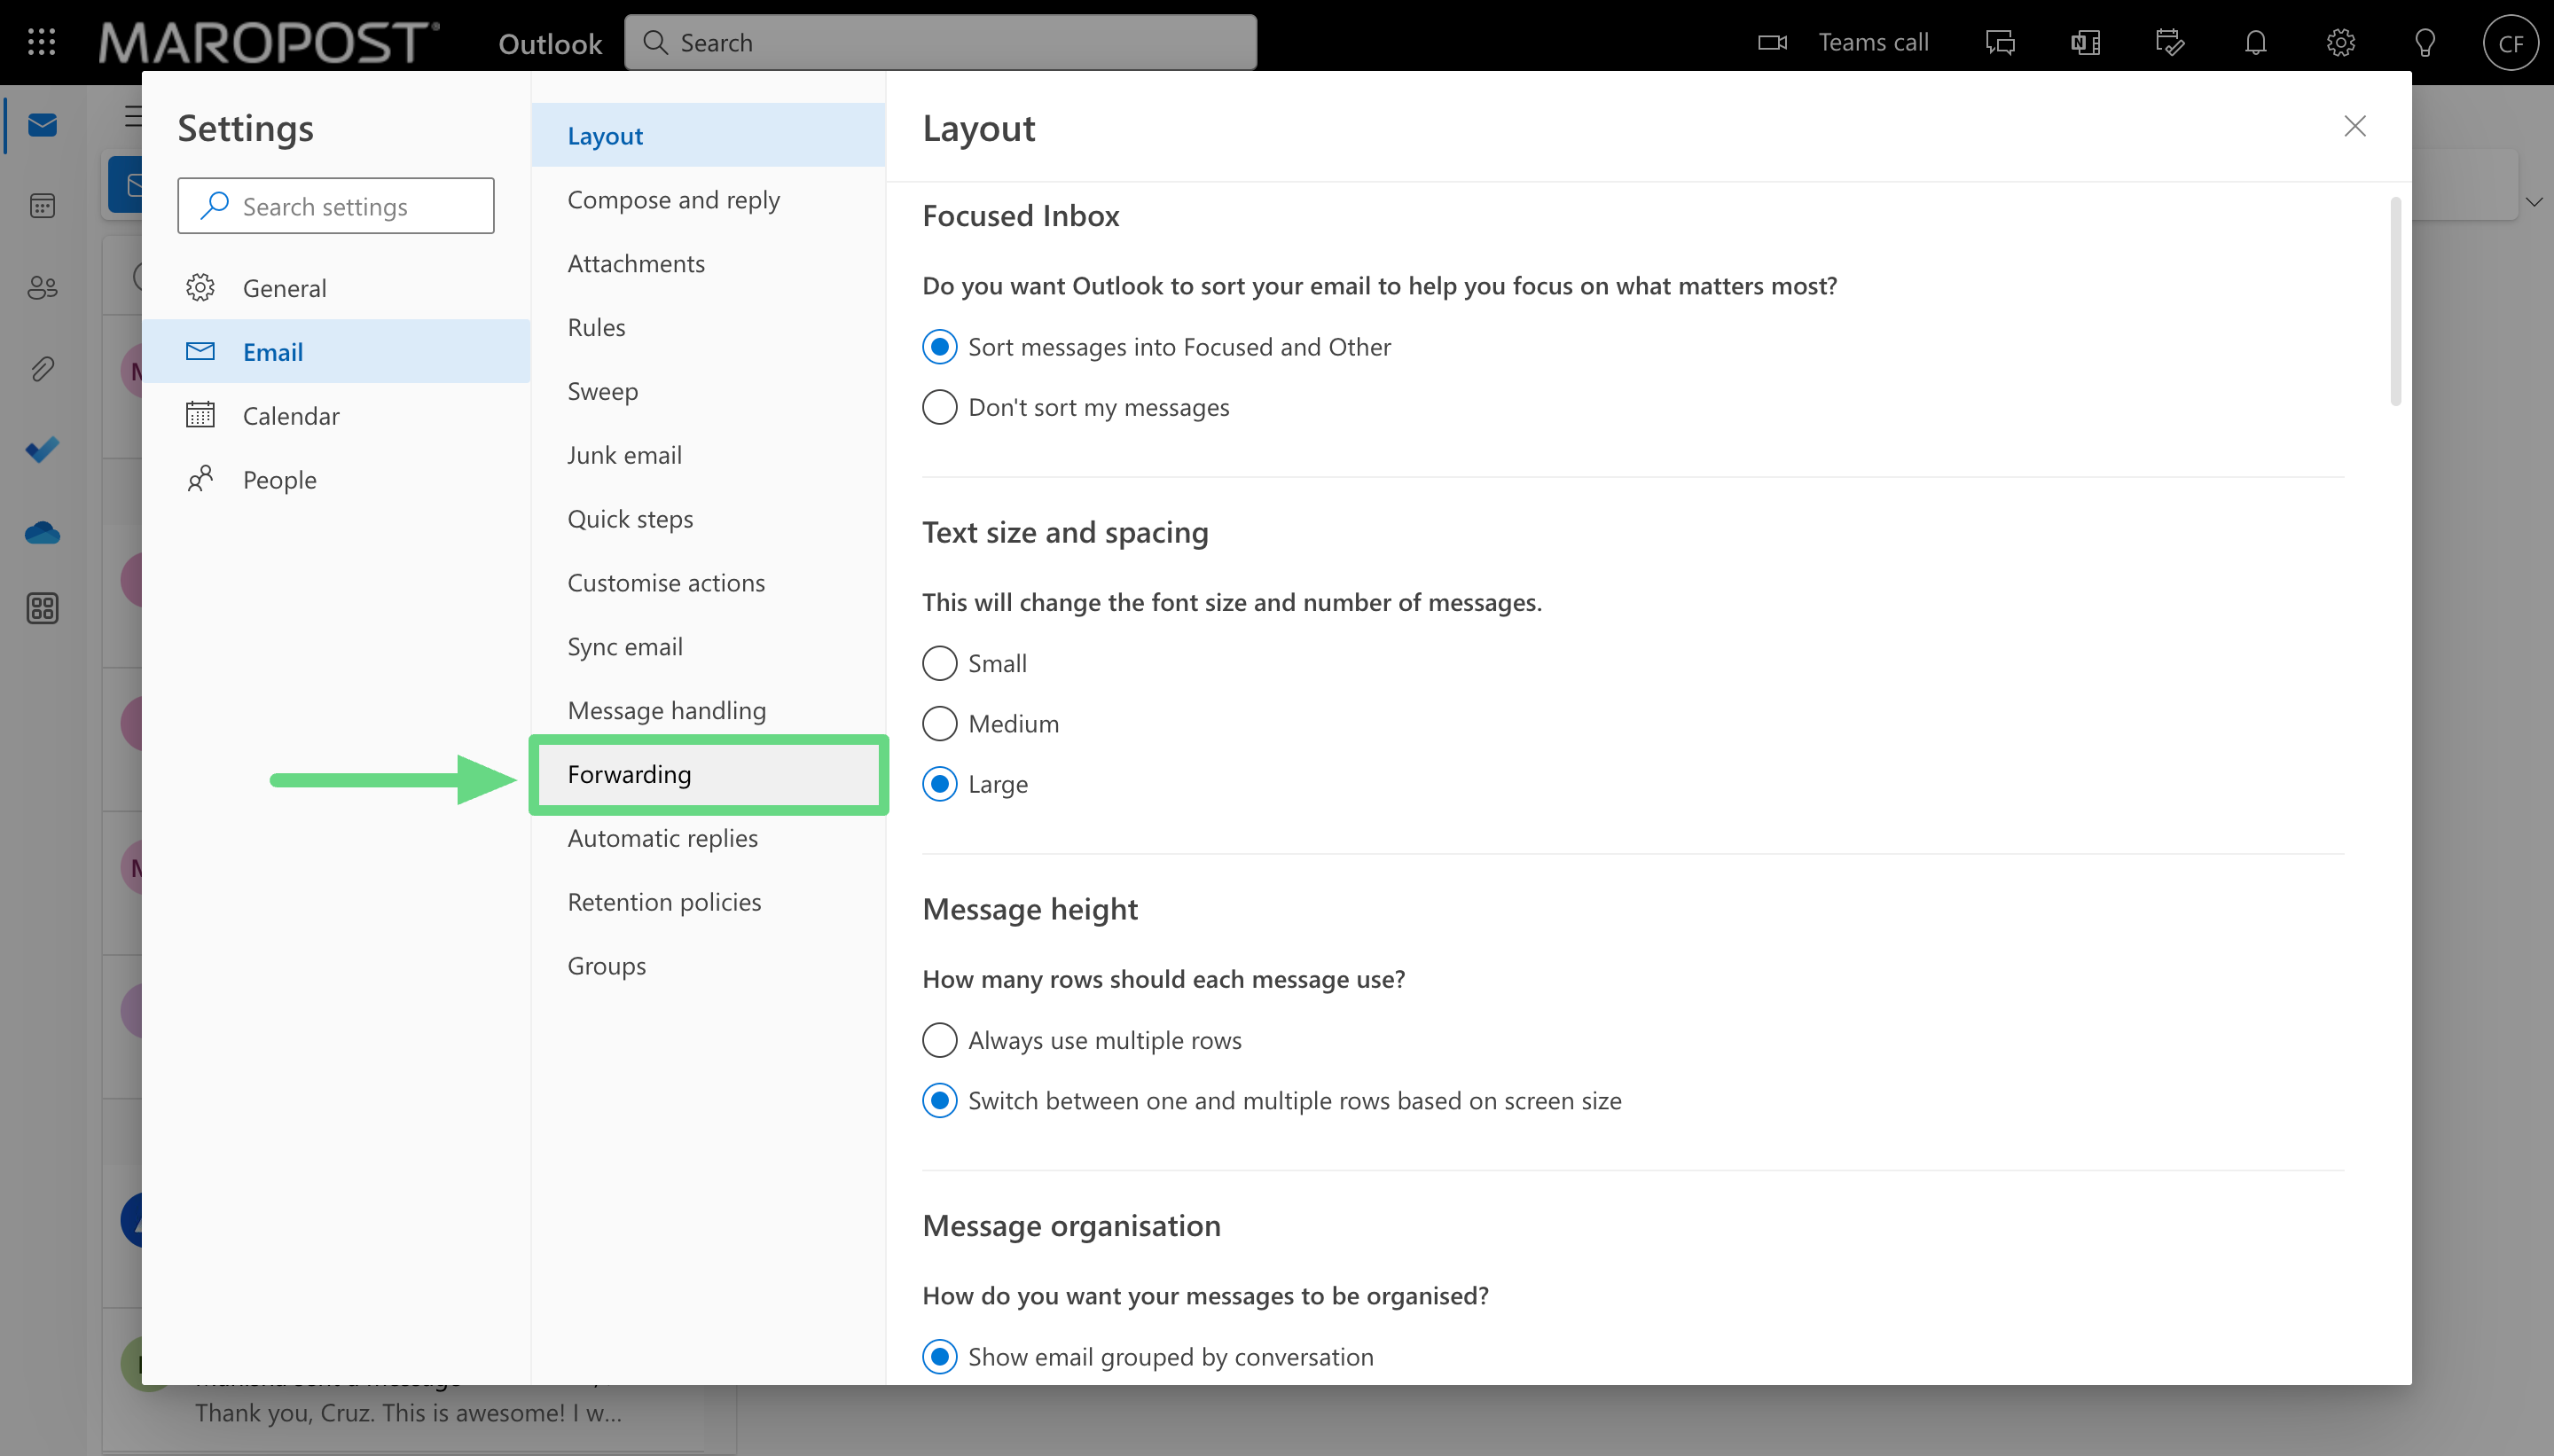Select the Email settings category
Screen dimensions: 2554x1456
tap(336, 351)
